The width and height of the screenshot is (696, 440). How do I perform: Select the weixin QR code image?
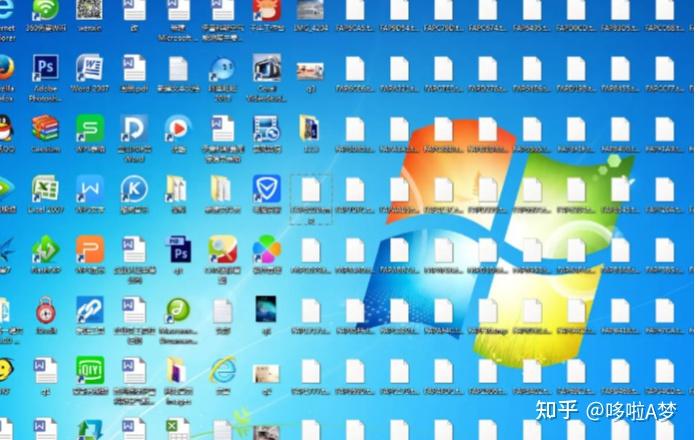tap(89, 10)
